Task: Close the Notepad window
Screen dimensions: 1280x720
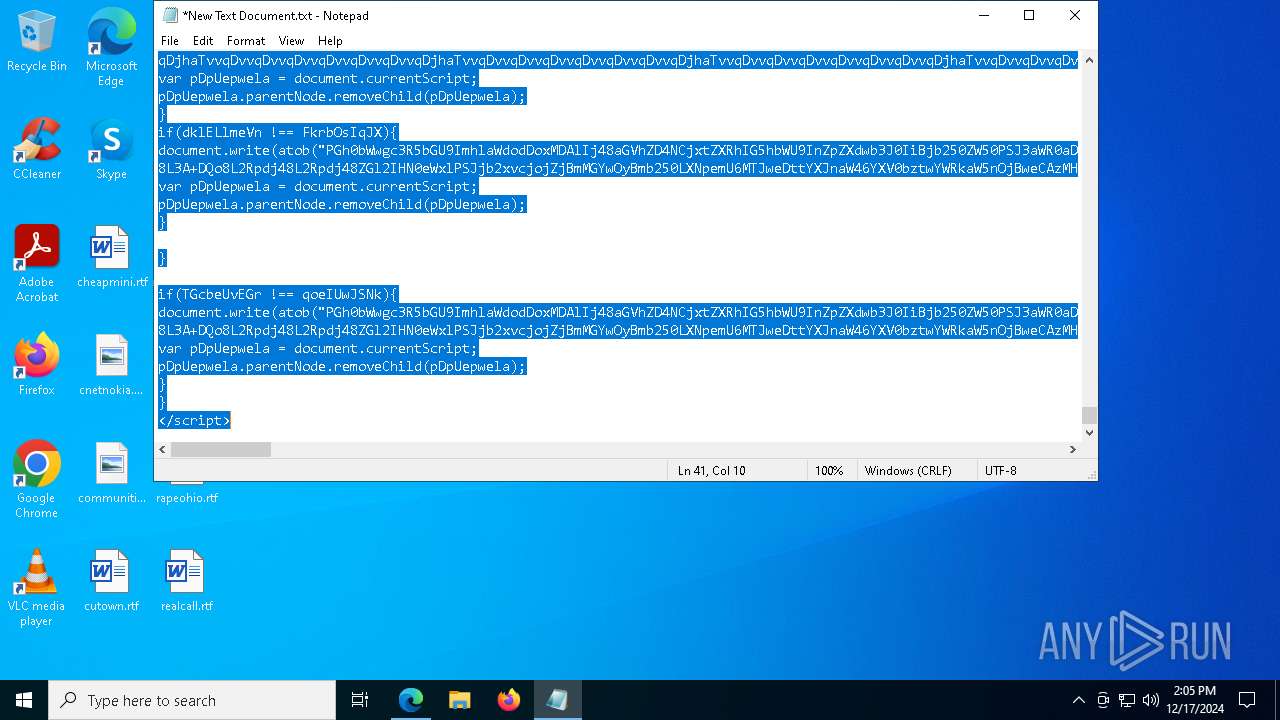Action: click(x=1075, y=15)
